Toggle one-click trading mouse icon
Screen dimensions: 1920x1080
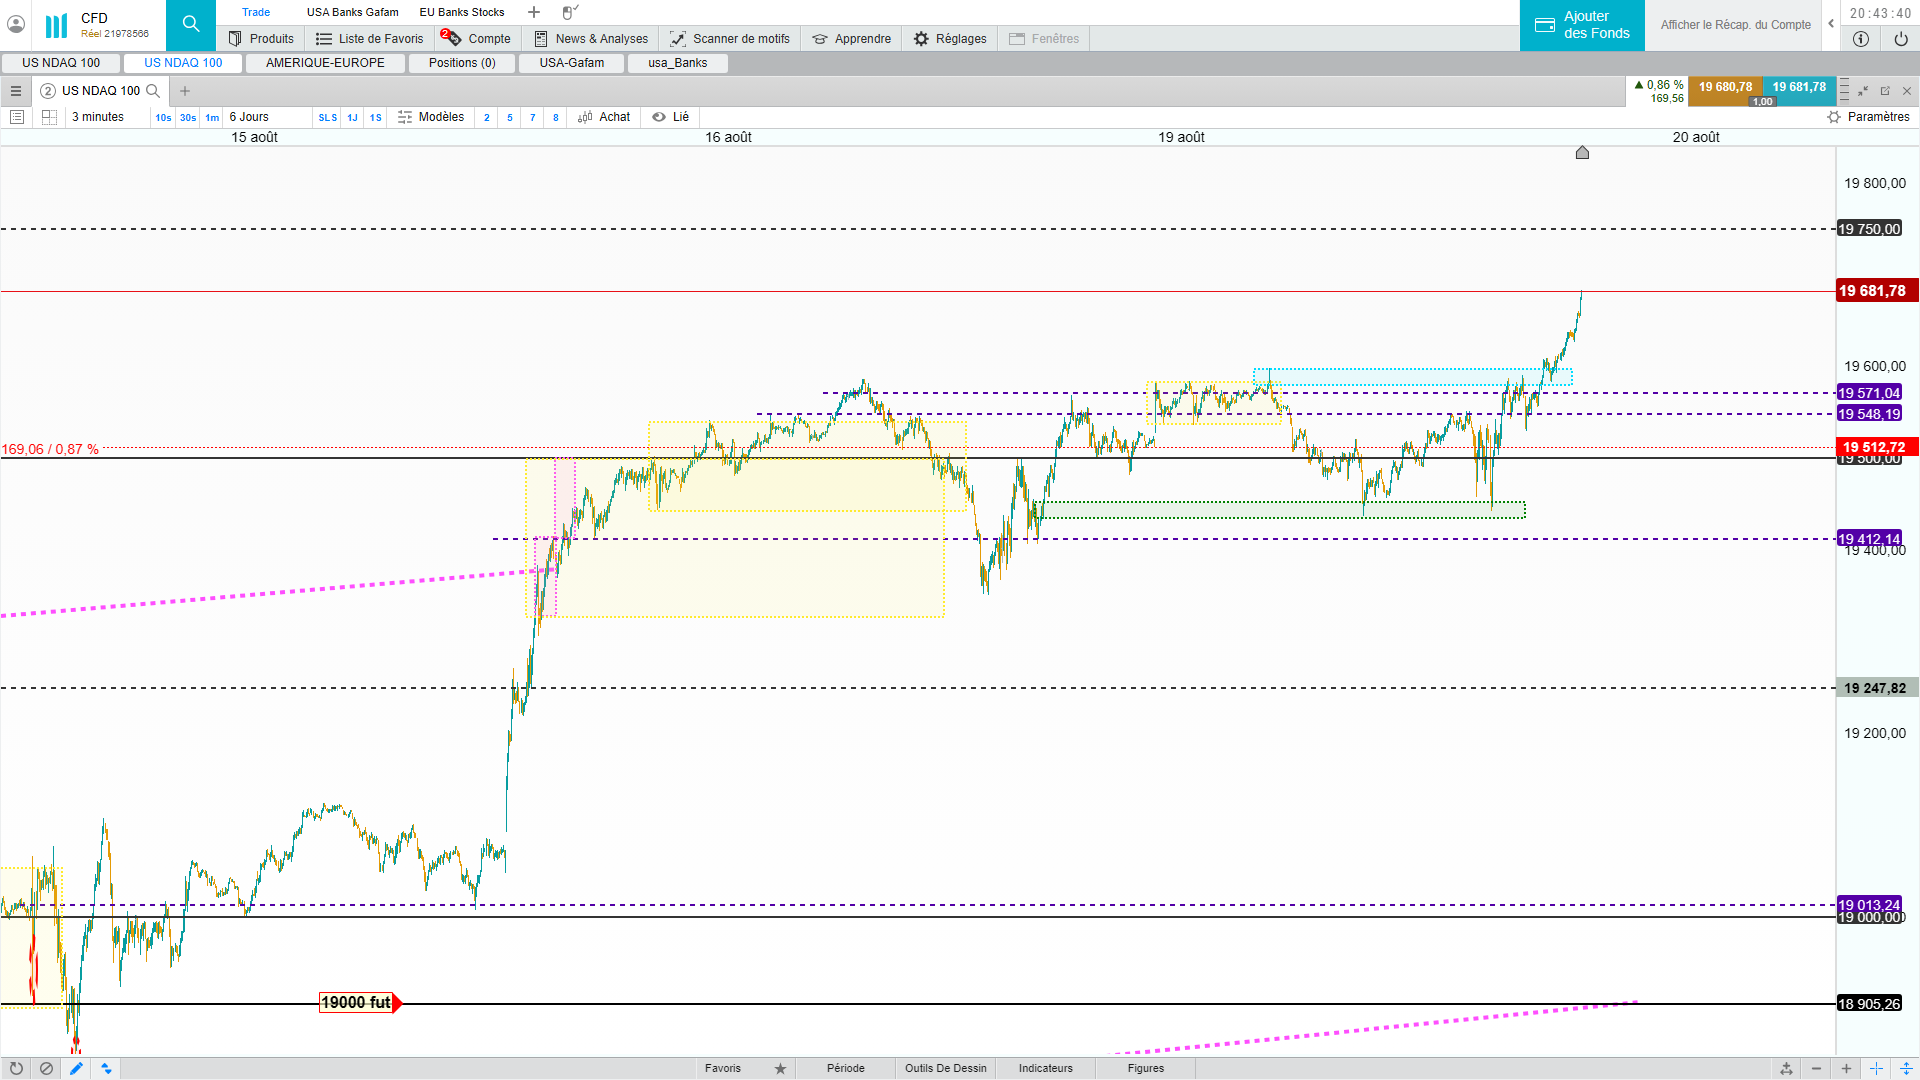(x=569, y=12)
